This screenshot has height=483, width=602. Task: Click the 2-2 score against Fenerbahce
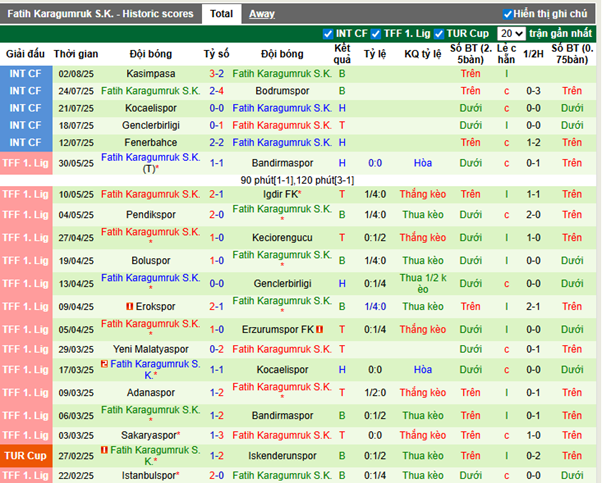[x=217, y=142]
